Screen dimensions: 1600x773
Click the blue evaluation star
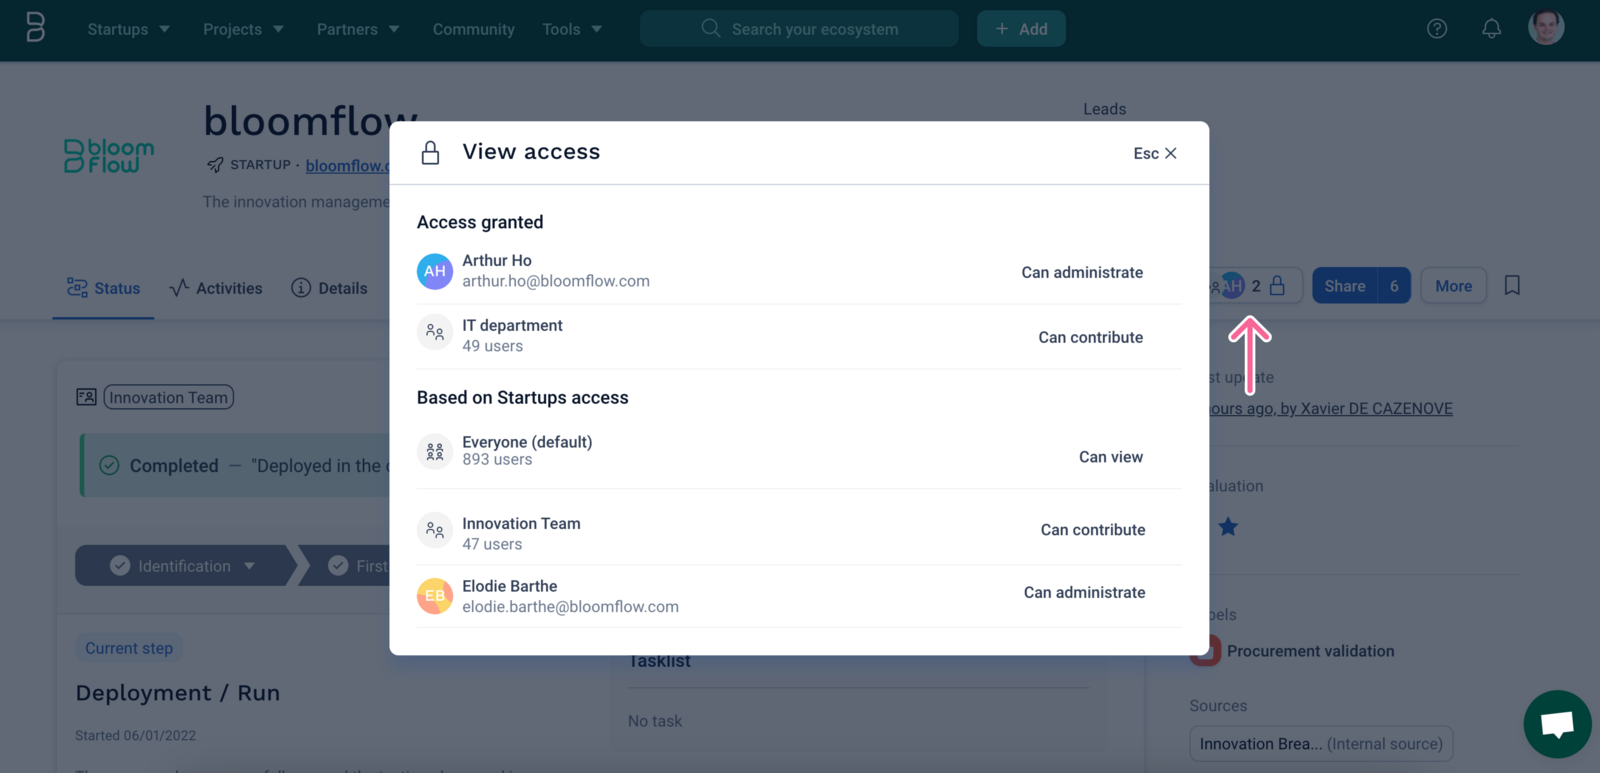coord(1228,527)
